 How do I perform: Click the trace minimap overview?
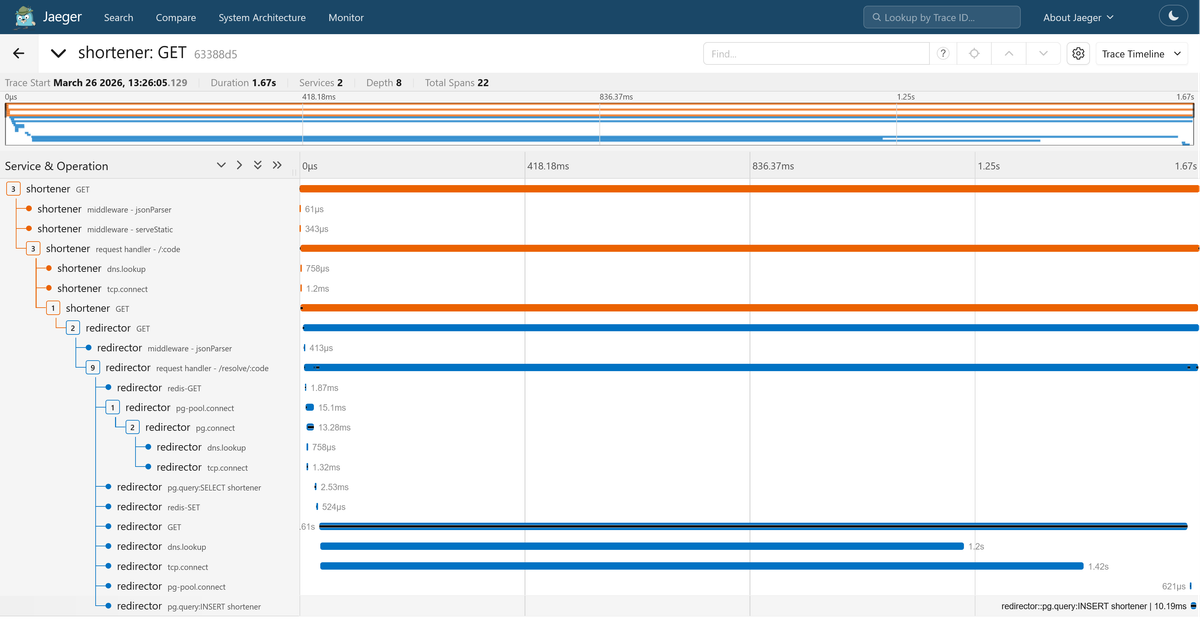tap(600, 123)
